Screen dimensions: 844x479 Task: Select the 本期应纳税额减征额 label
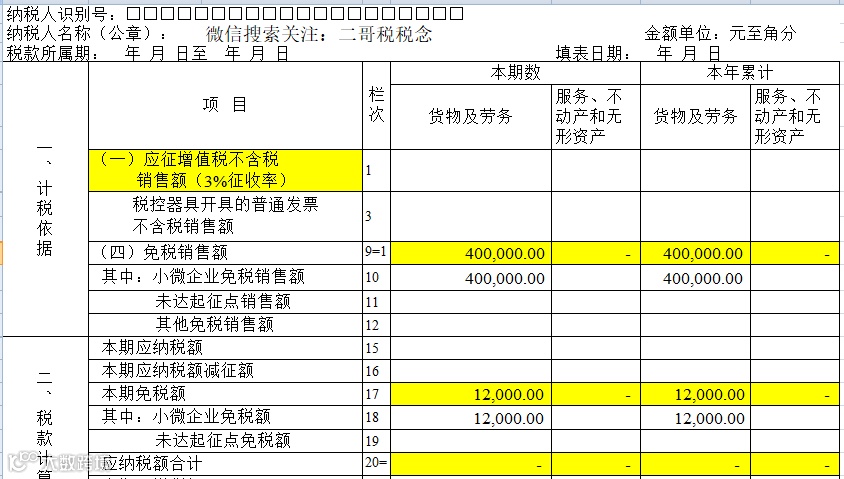[x=226, y=371]
